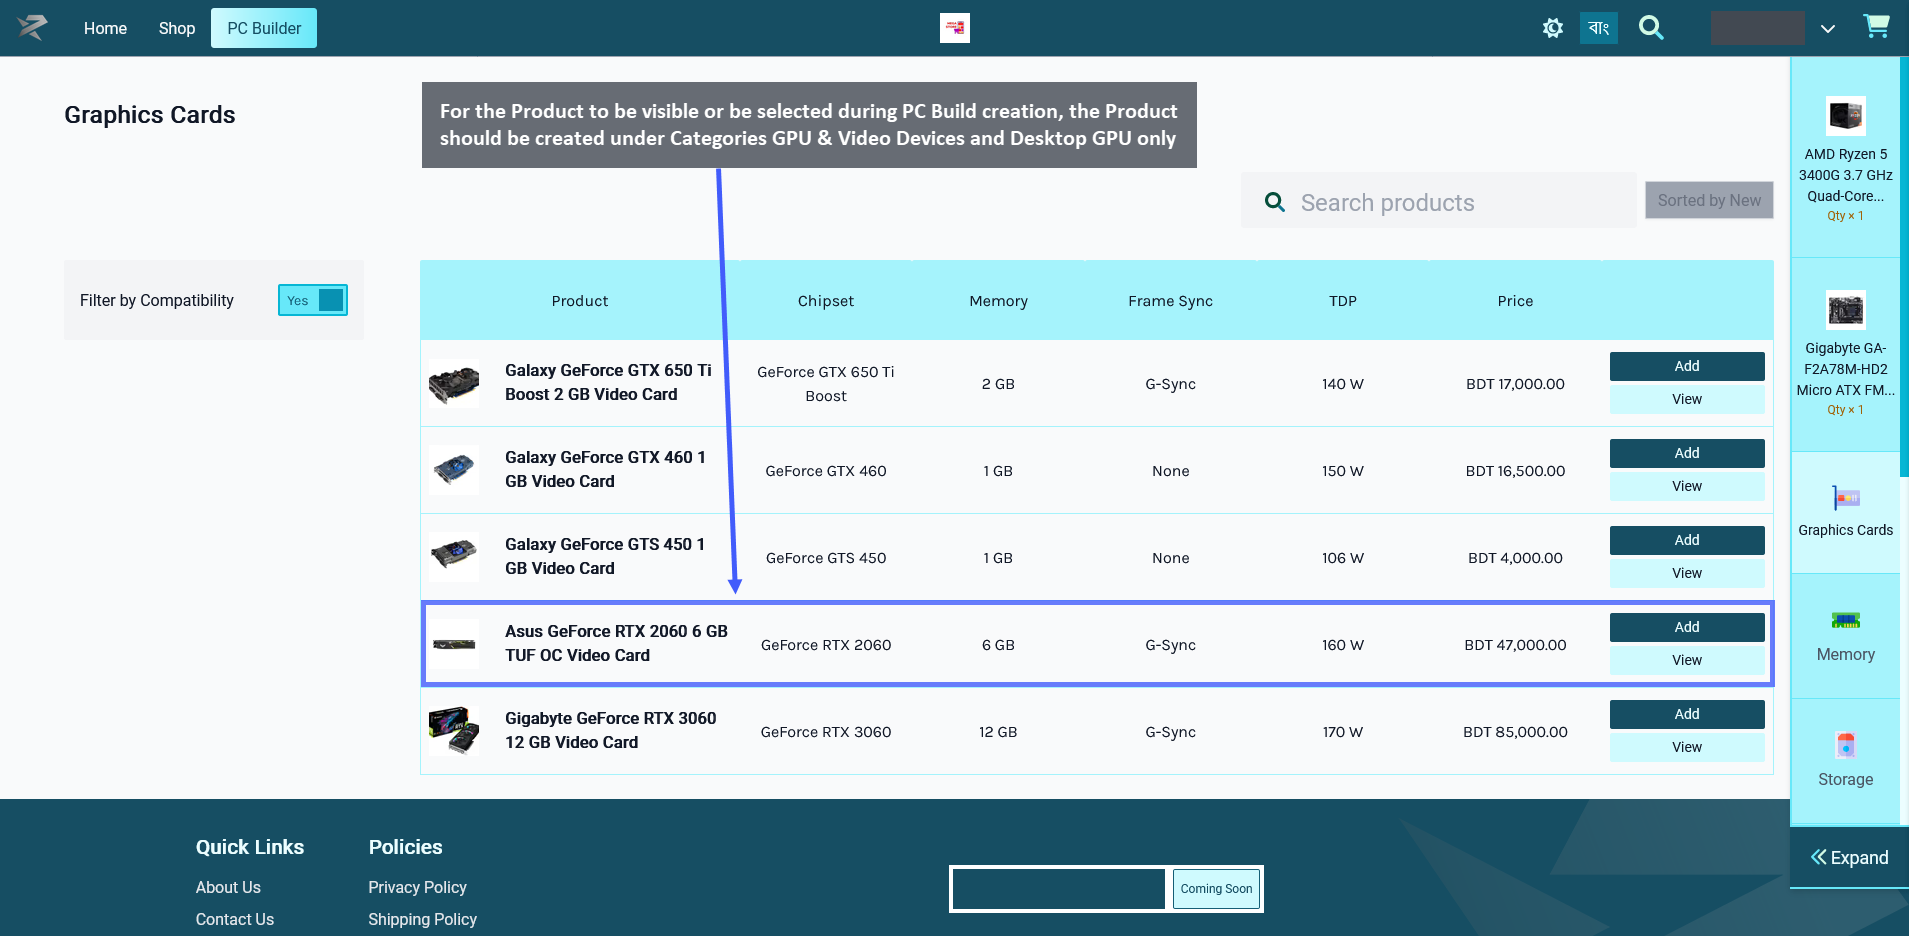Click the GeForce GTS 450 chipset cell
1909x936 pixels.
point(826,558)
